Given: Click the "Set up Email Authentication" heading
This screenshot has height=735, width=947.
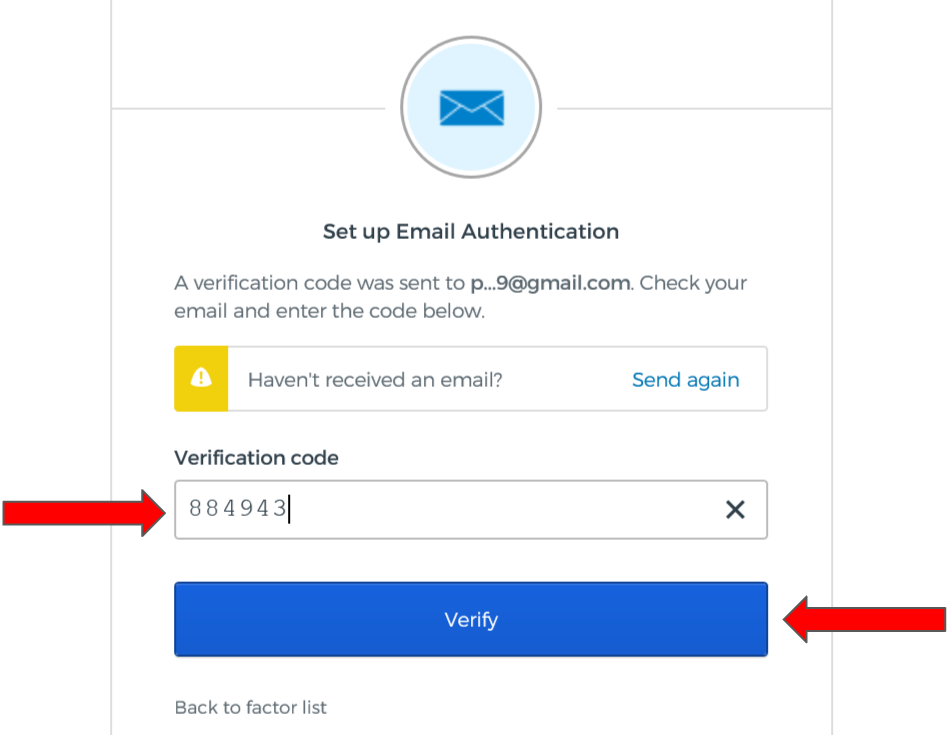Looking at the screenshot, I should click(x=471, y=232).
